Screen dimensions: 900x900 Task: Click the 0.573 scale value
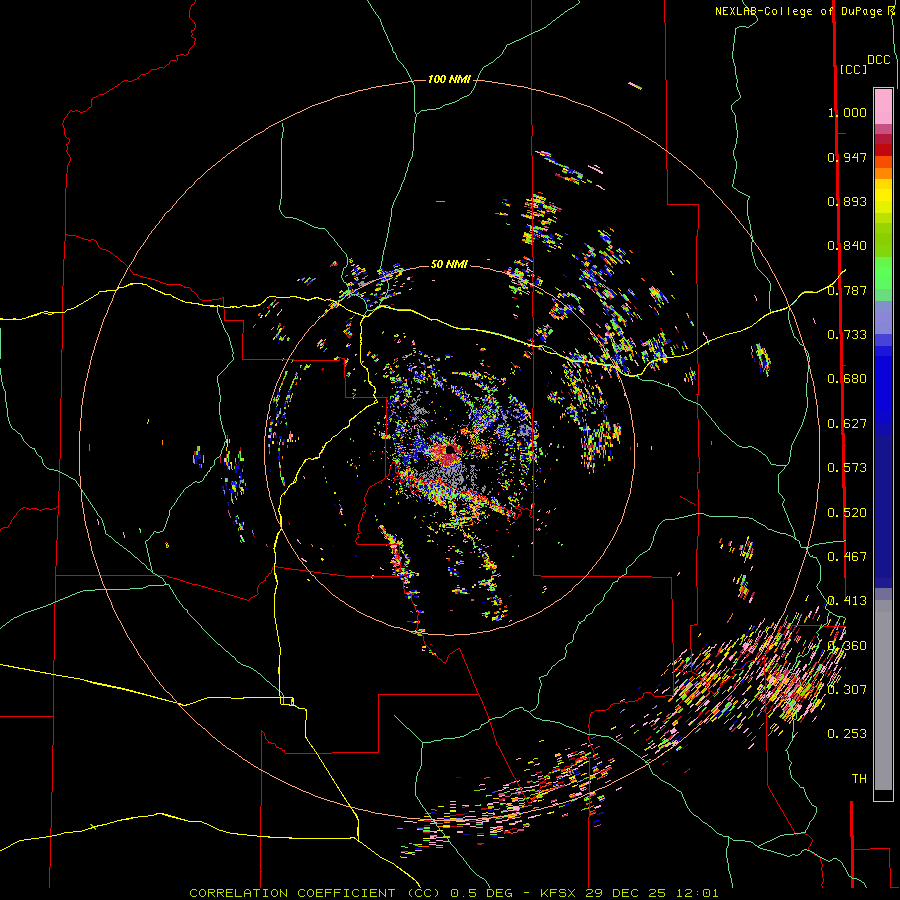click(847, 468)
